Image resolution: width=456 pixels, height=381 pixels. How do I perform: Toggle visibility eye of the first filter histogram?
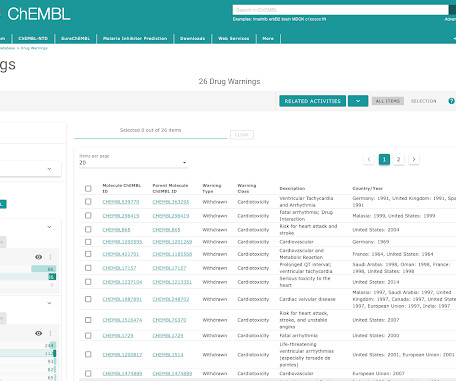[39, 257]
